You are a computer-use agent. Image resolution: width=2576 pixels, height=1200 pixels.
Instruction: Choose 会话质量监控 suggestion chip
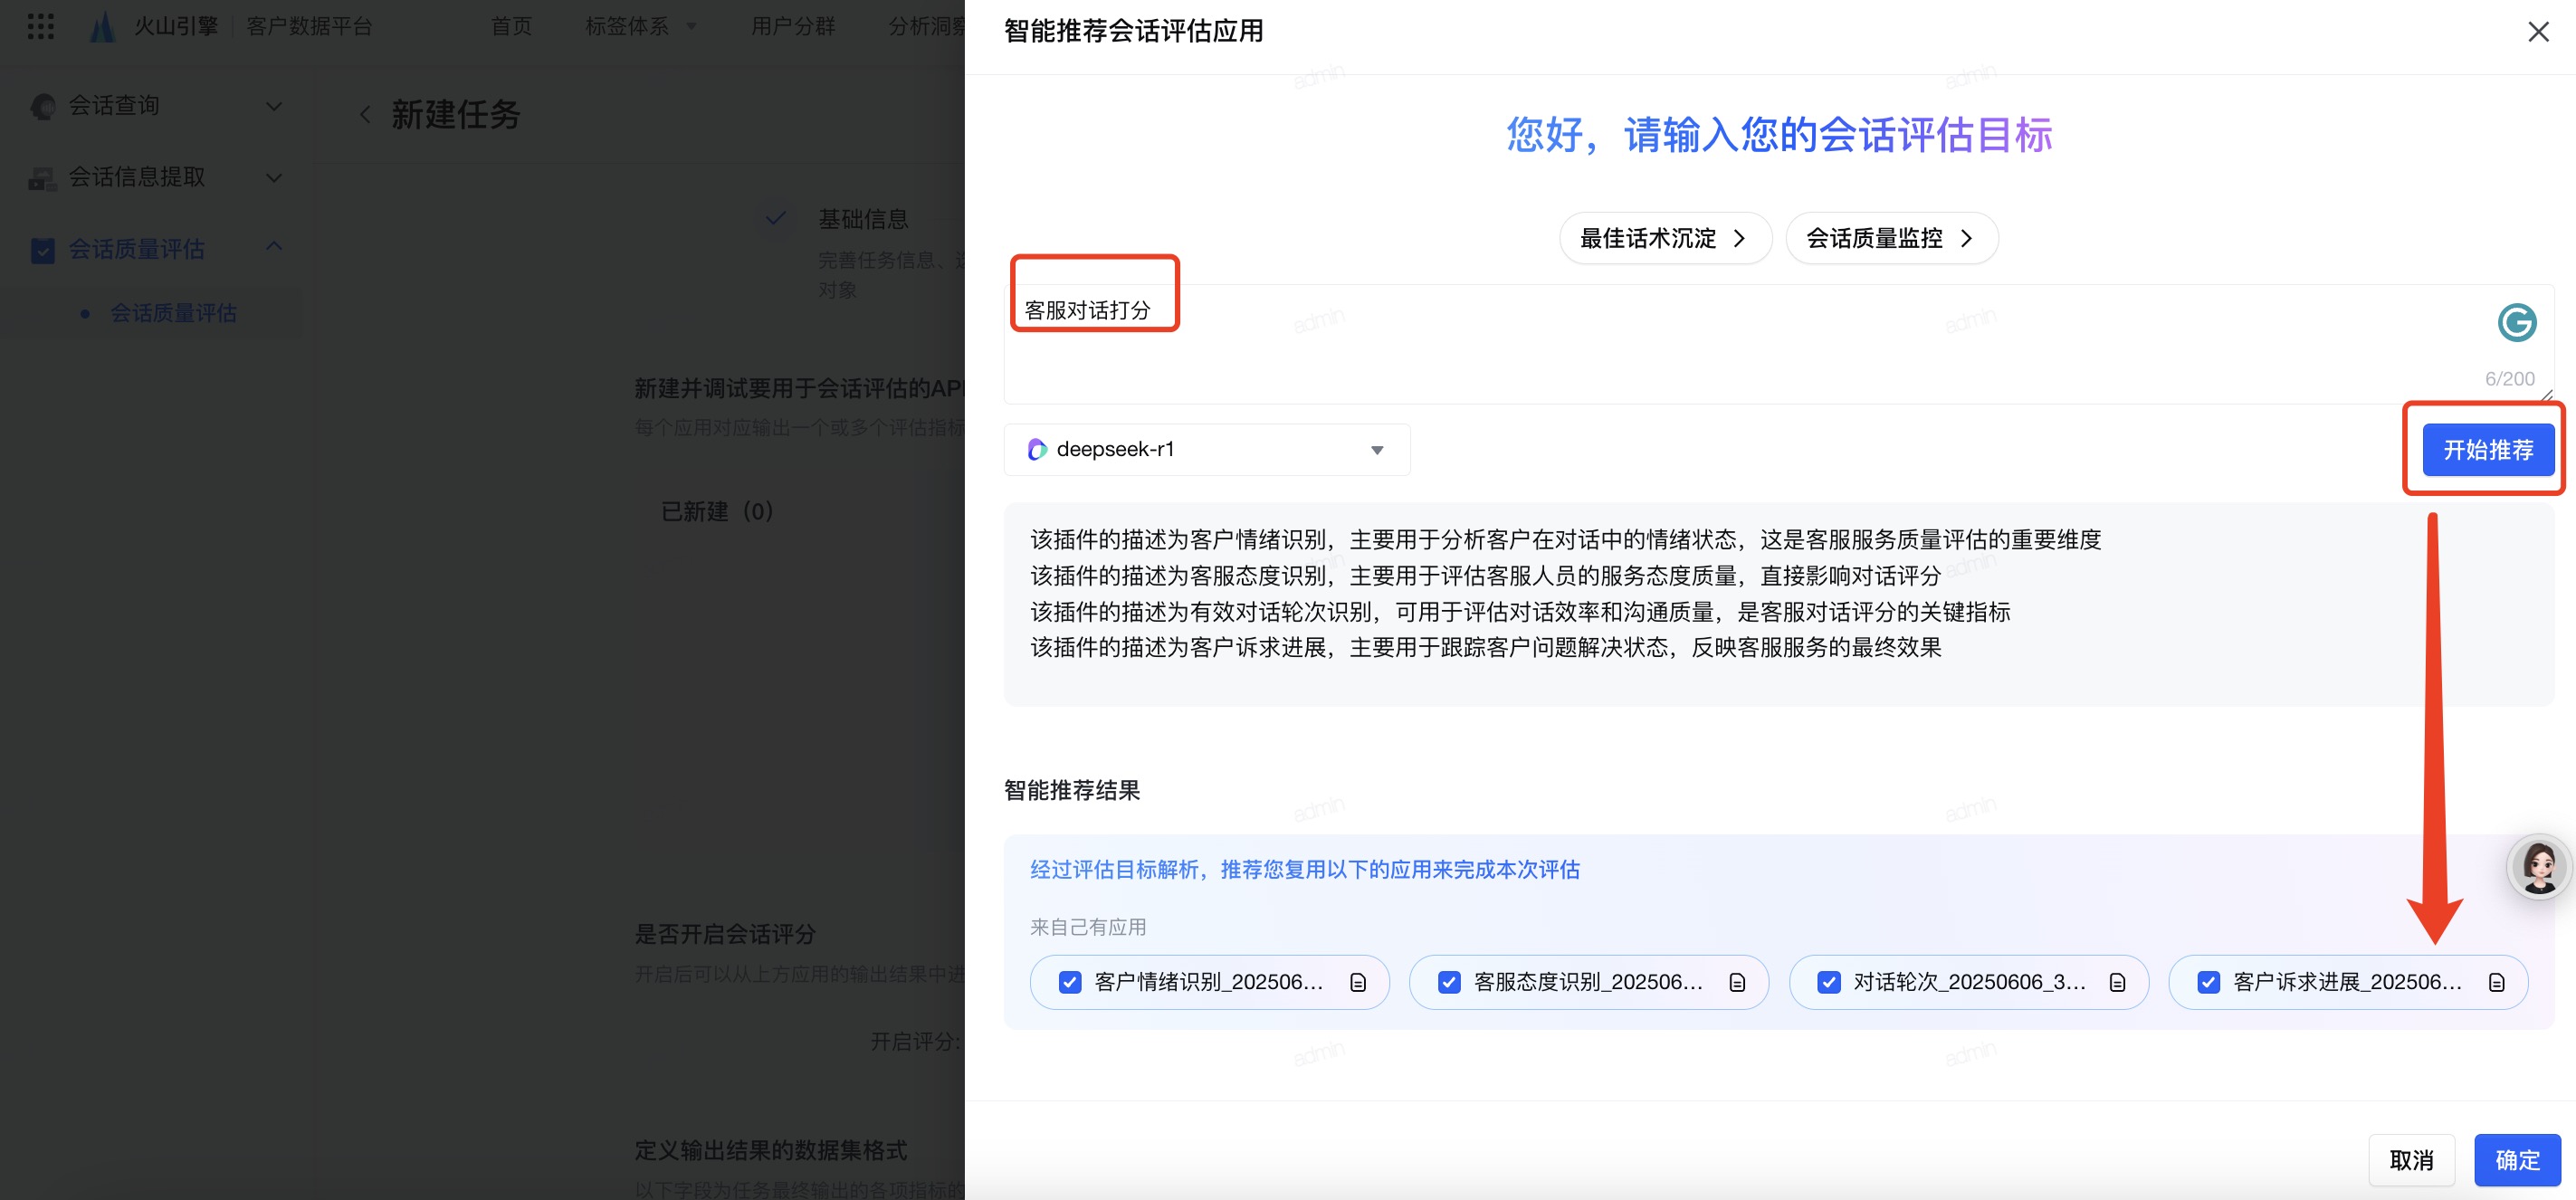tap(1891, 238)
